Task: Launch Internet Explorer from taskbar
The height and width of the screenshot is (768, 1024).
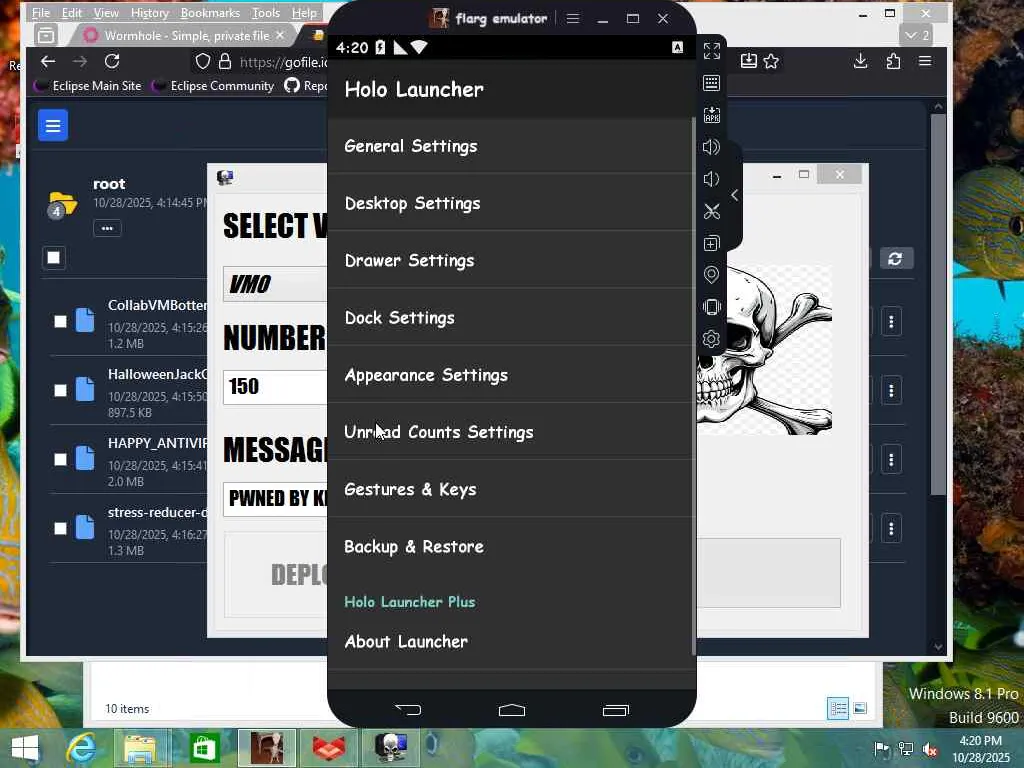Action: click(x=82, y=748)
